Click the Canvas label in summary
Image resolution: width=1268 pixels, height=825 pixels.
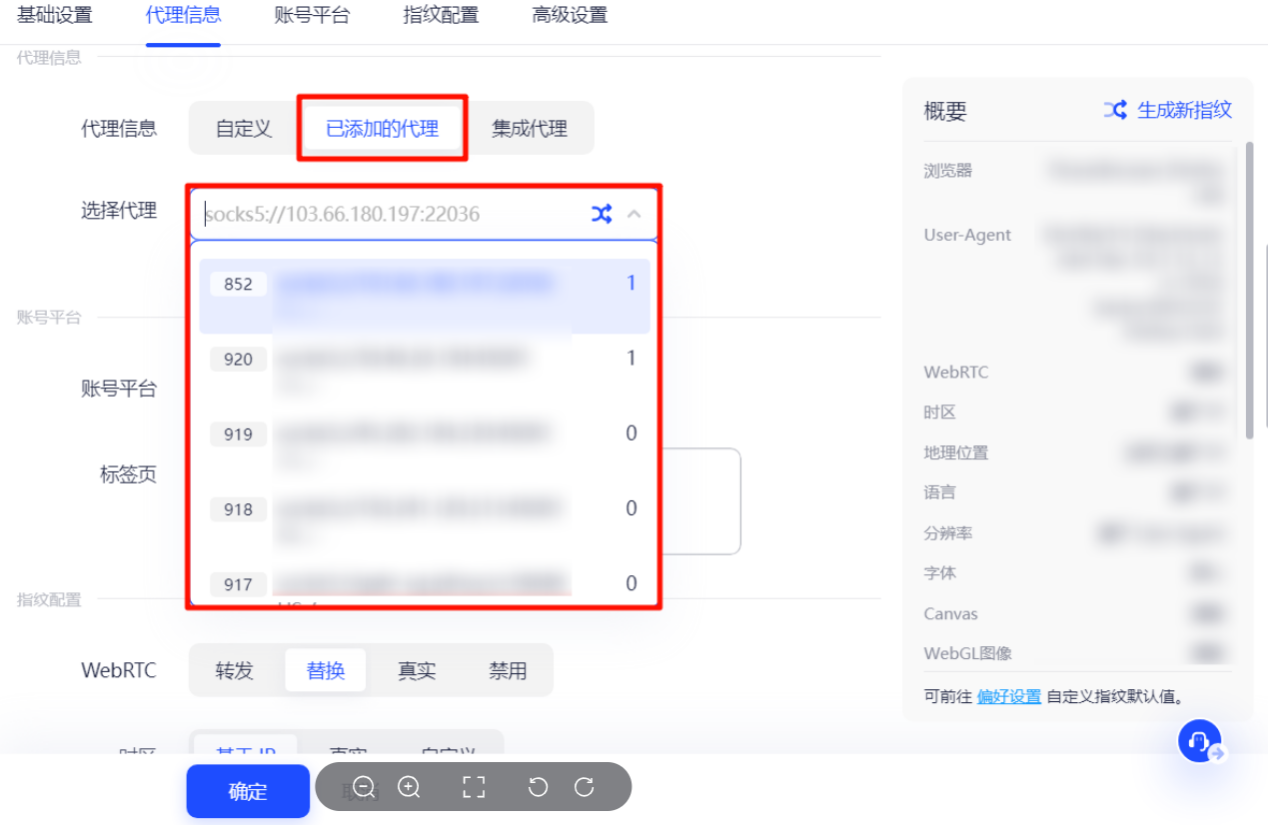click(x=951, y=614)
